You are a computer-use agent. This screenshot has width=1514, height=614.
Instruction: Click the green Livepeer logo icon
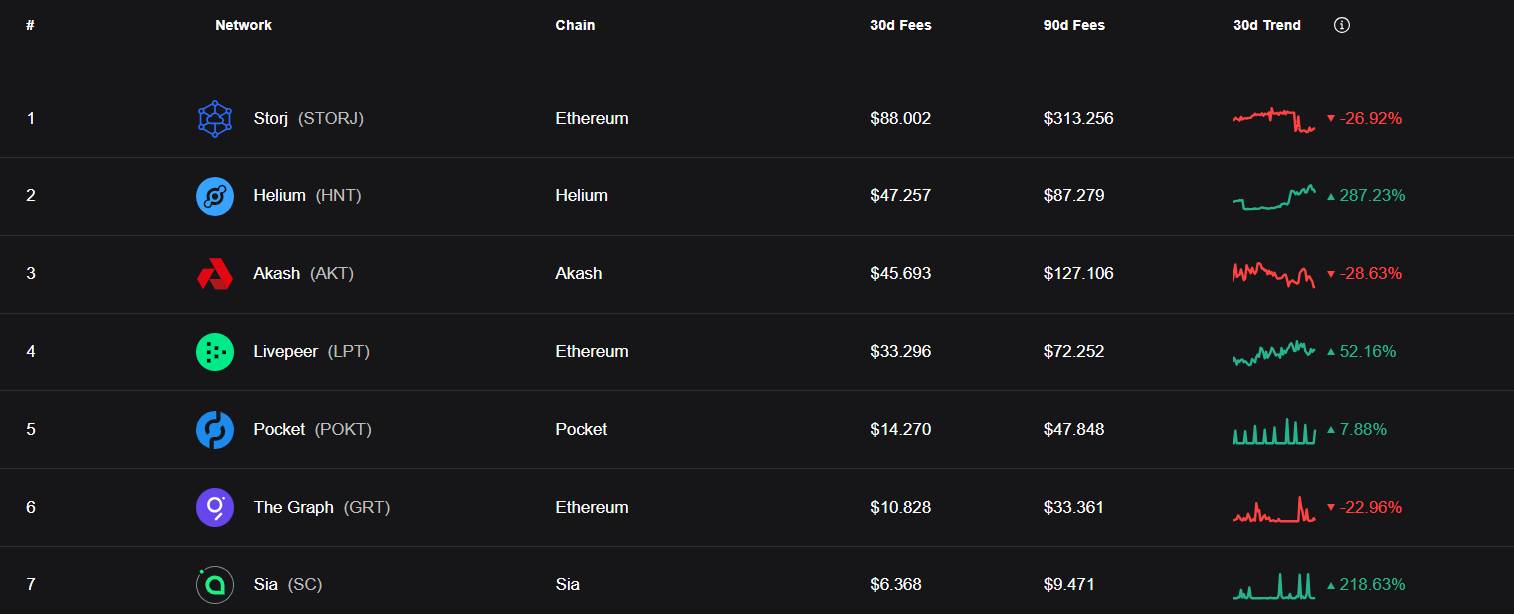click(215, 352)
